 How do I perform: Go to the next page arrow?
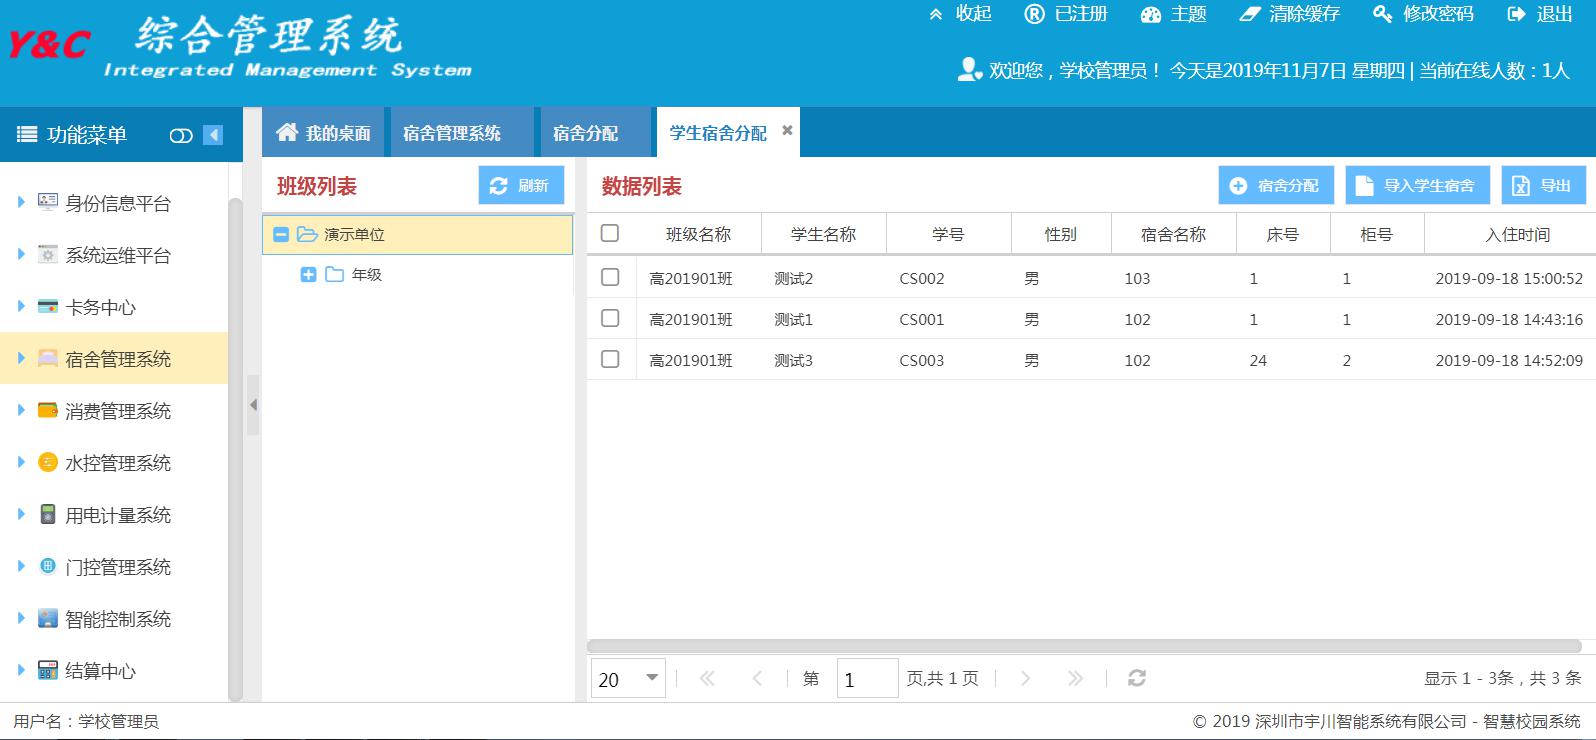click(x=1025, y=678)
